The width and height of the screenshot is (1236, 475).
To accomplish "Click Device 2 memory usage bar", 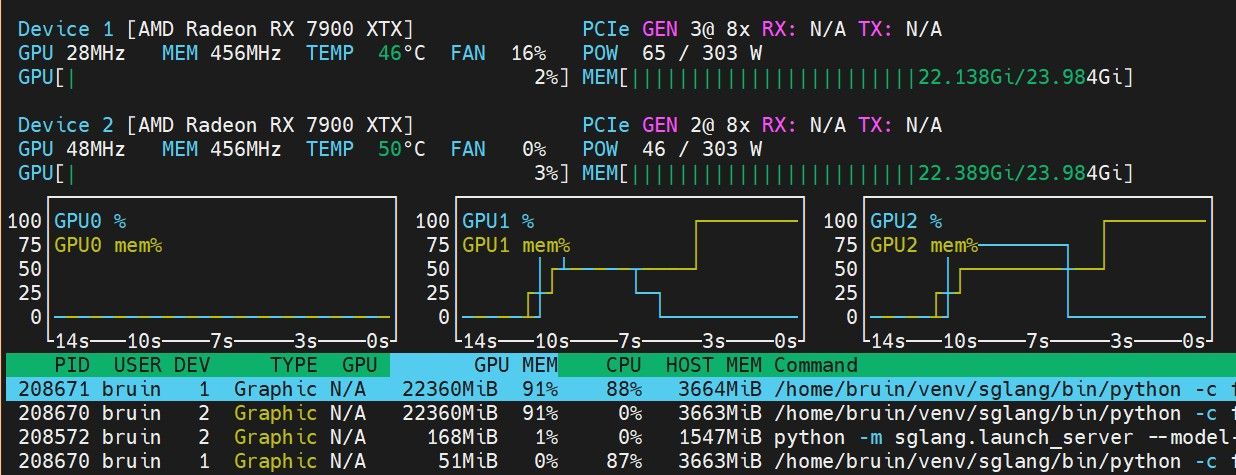I will tap(858, 173).
